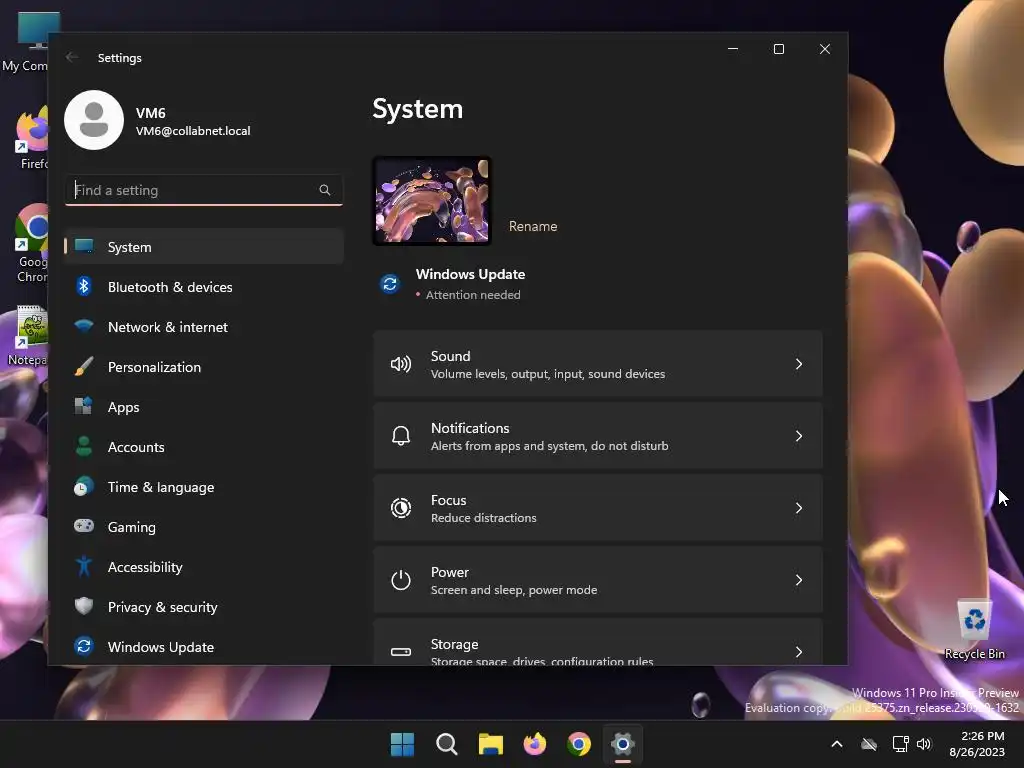Click the Wi-Fi network icon in sidebar
Image resolution: width=1024 pixels, height=768 pixels.
(84, 326)
